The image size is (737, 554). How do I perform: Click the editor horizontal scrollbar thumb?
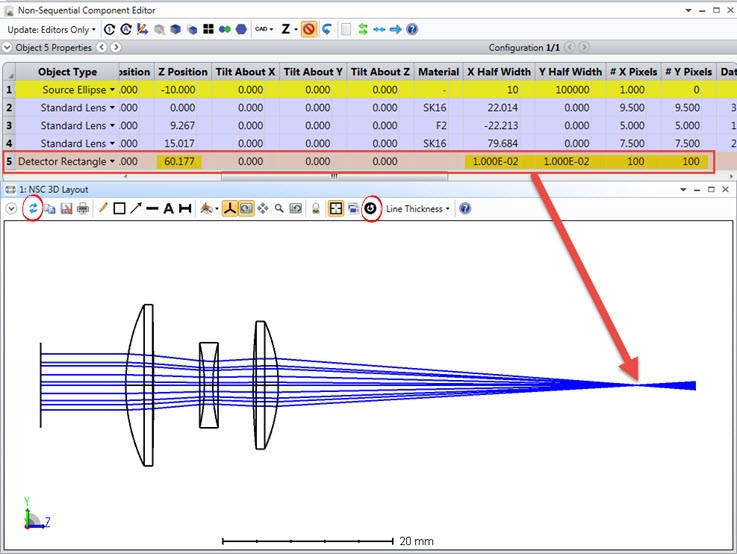click(334, 177)
